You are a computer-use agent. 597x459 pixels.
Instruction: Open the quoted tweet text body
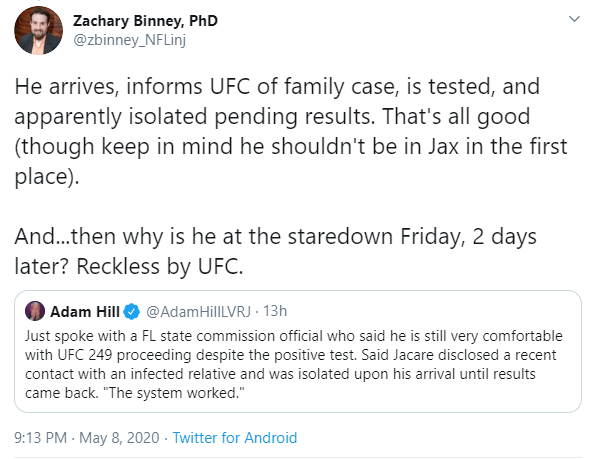(x=294, y=364)
